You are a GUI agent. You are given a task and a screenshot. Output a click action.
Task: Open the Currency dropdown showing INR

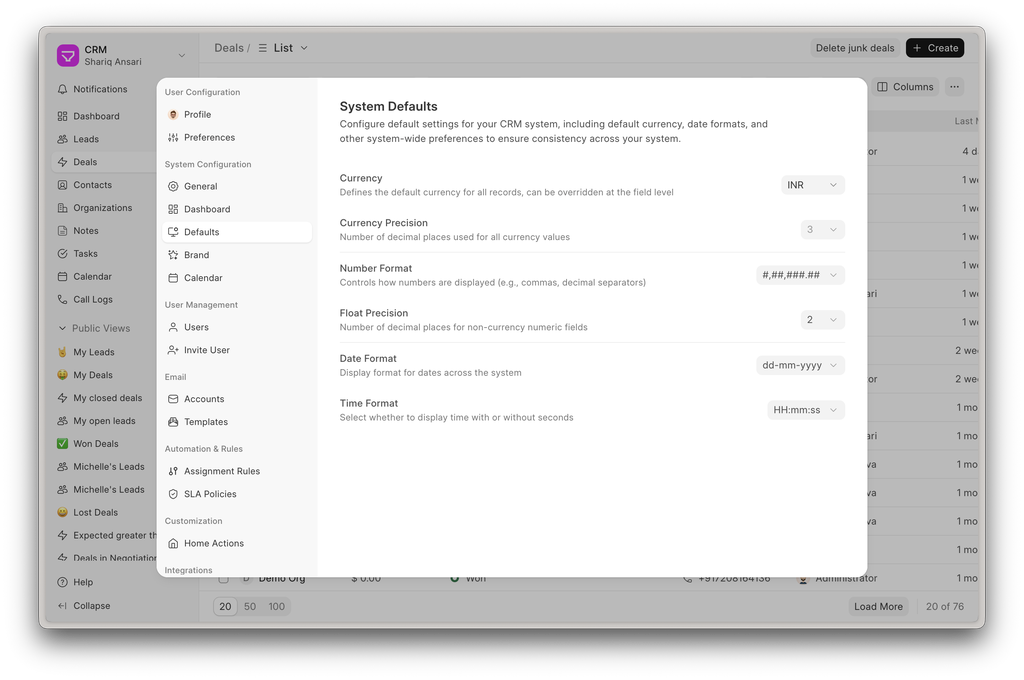point(812,185)
